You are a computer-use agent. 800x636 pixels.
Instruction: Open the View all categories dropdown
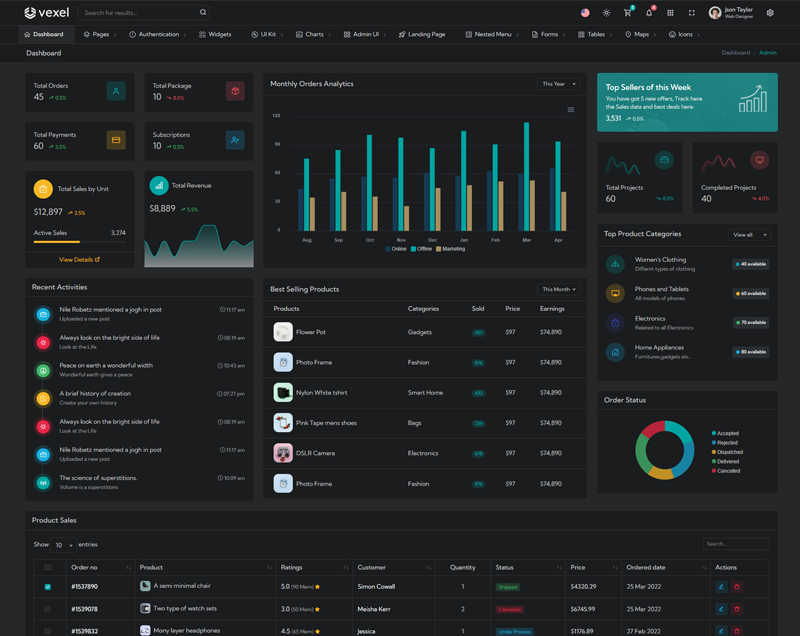click(x=749, y=235)
